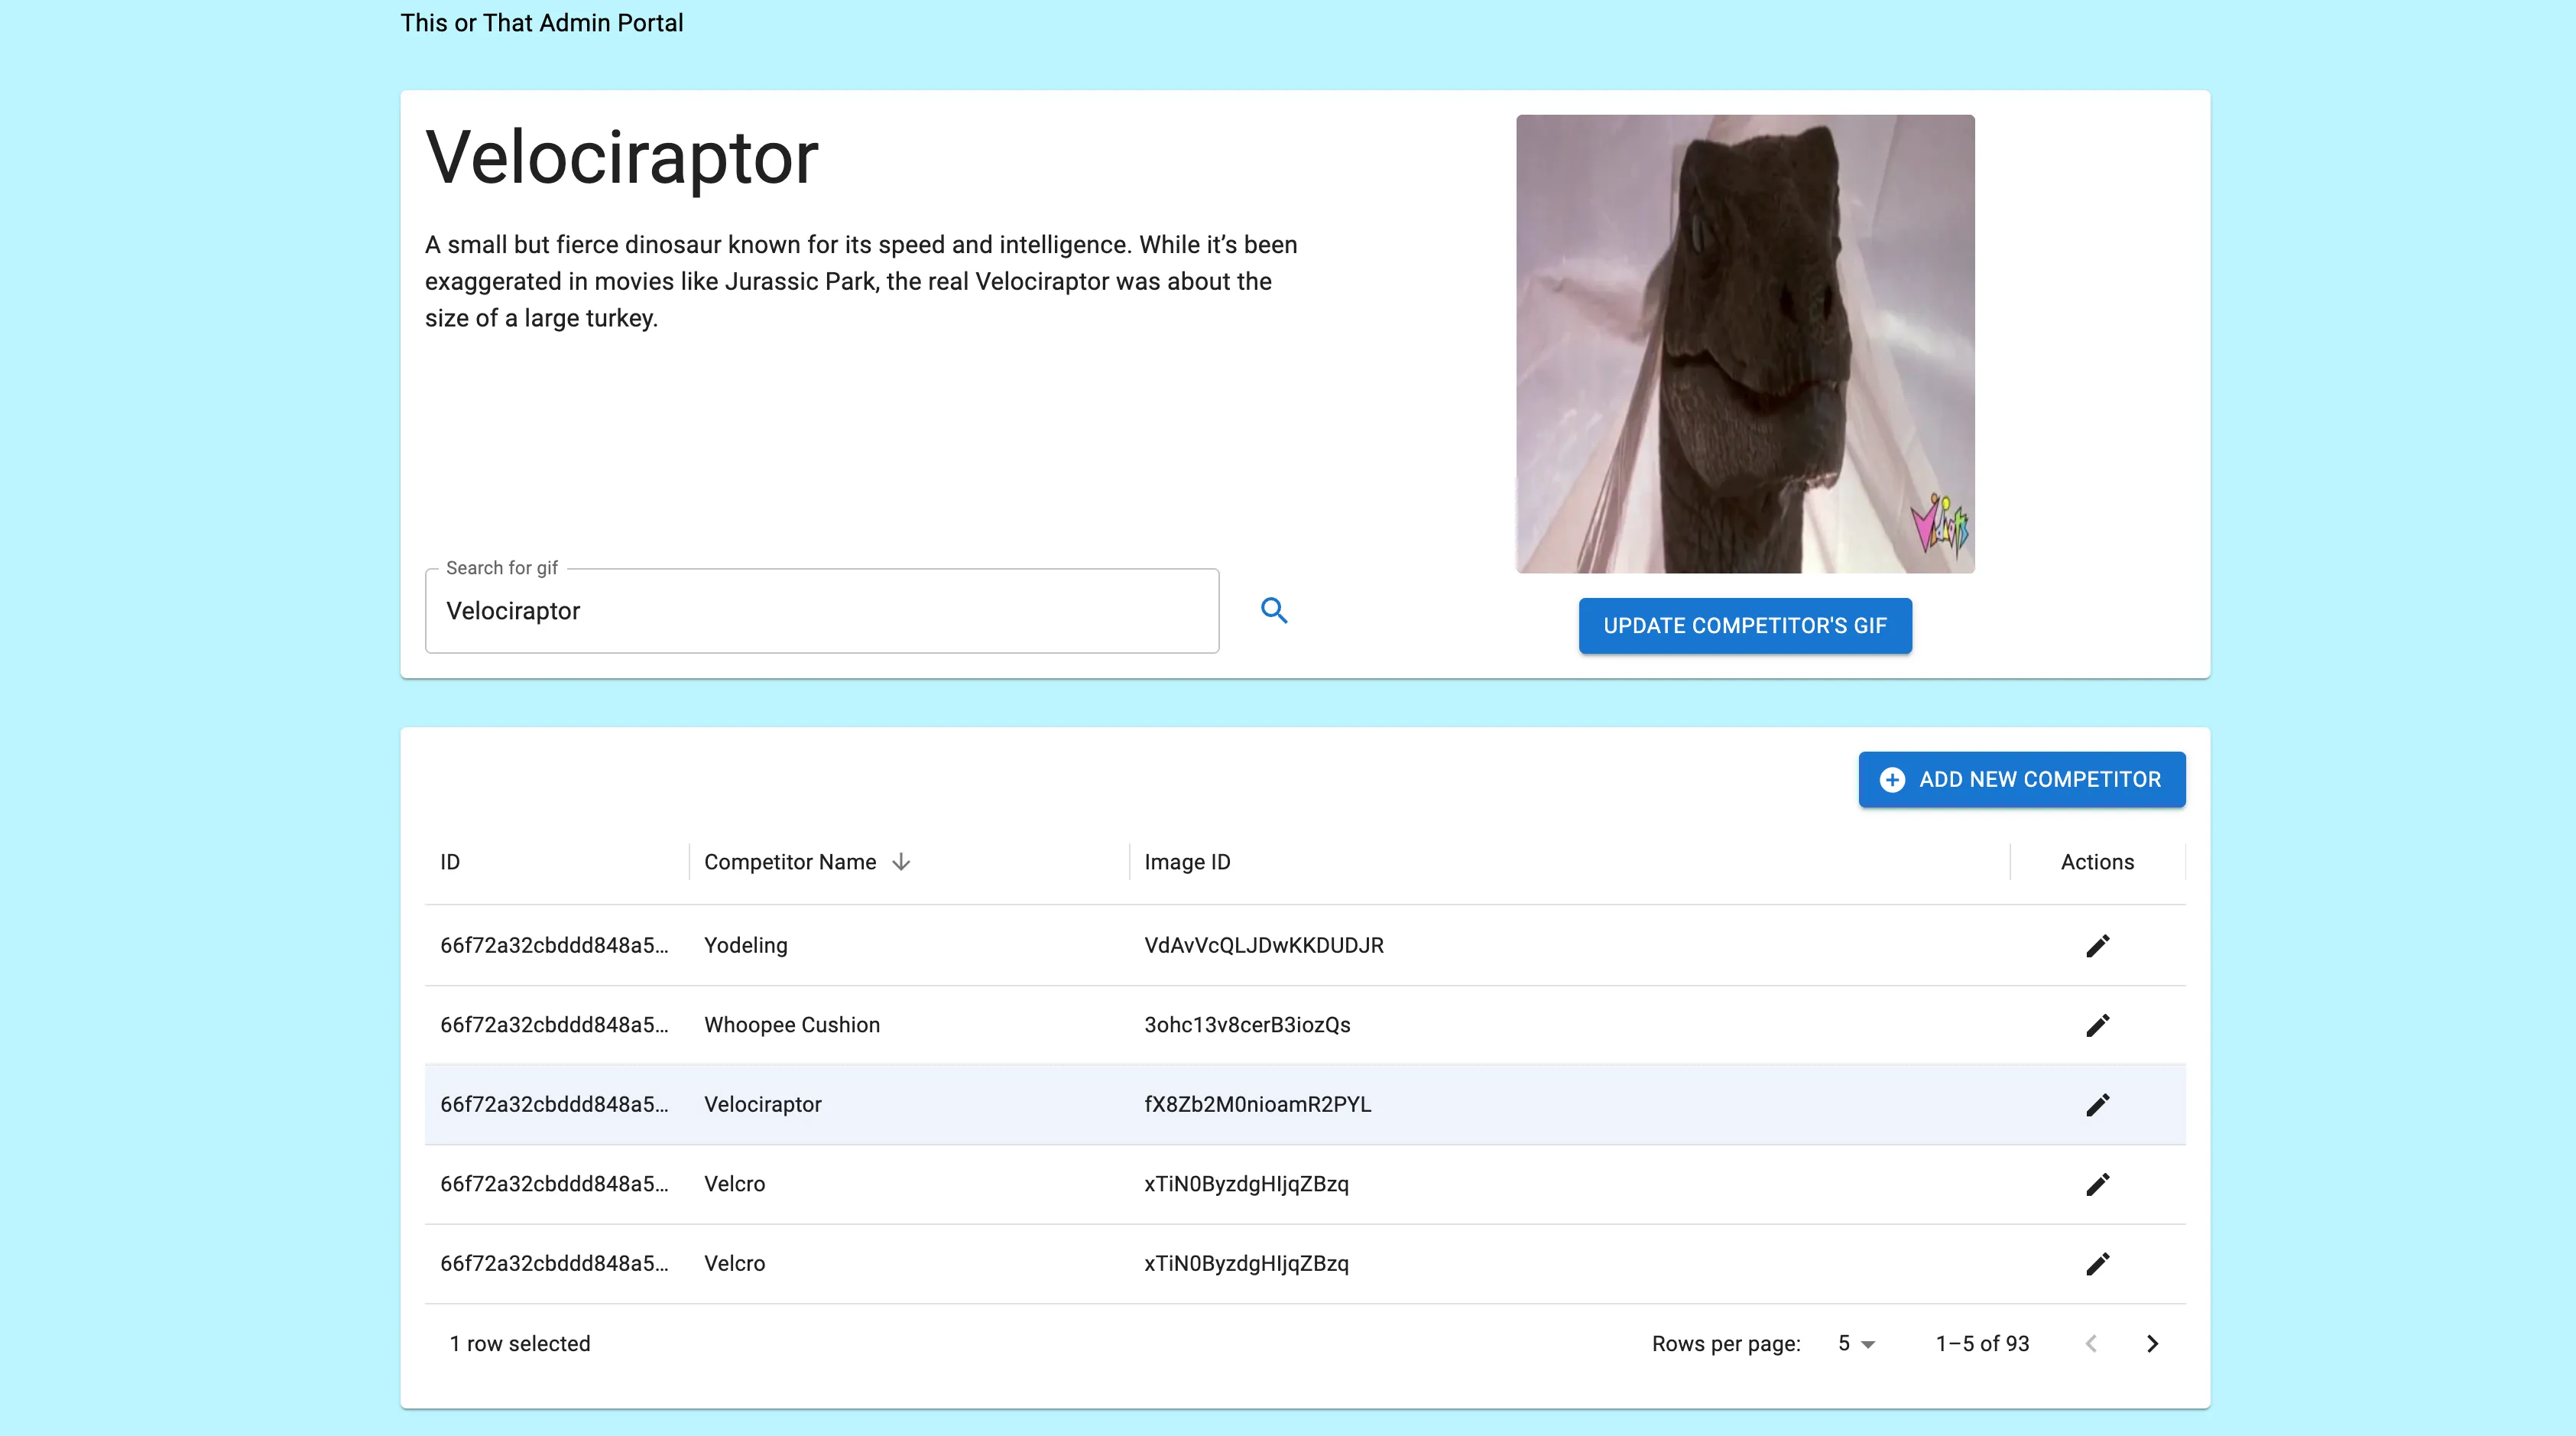Open the Rows per page dropdown

click(x=1855, y=1343)
